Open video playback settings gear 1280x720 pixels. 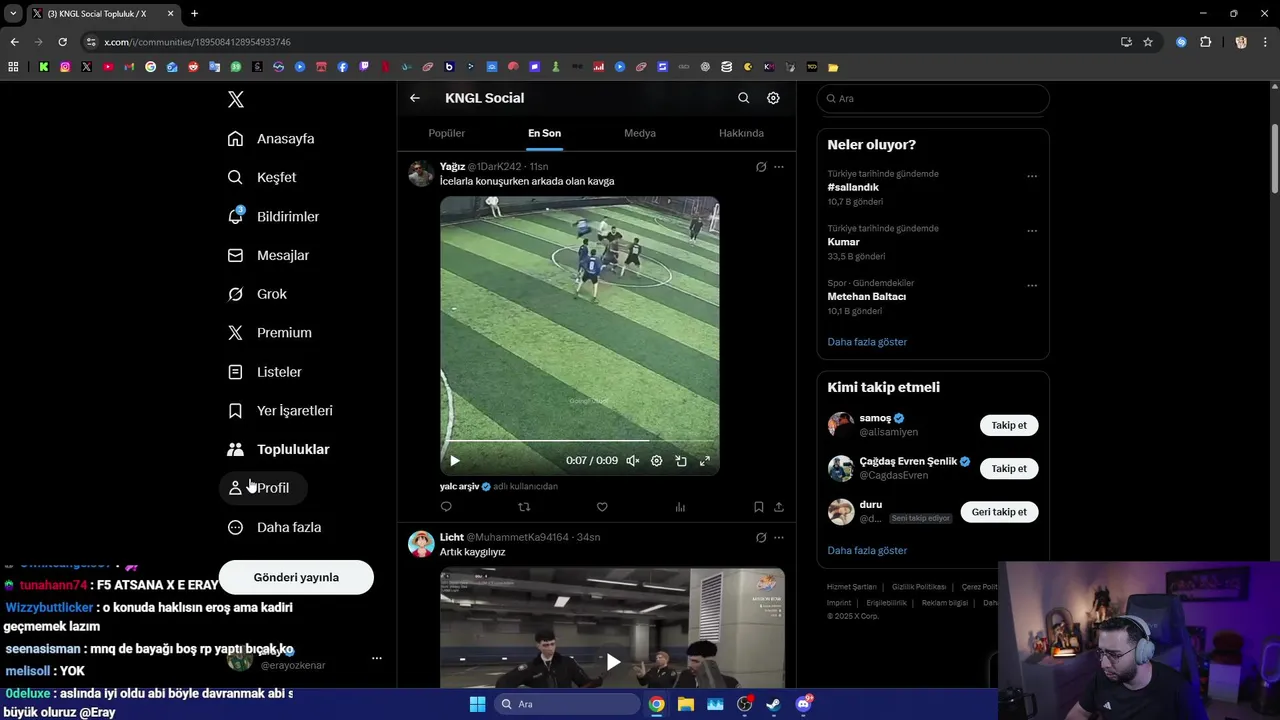[x=656, y=461]
